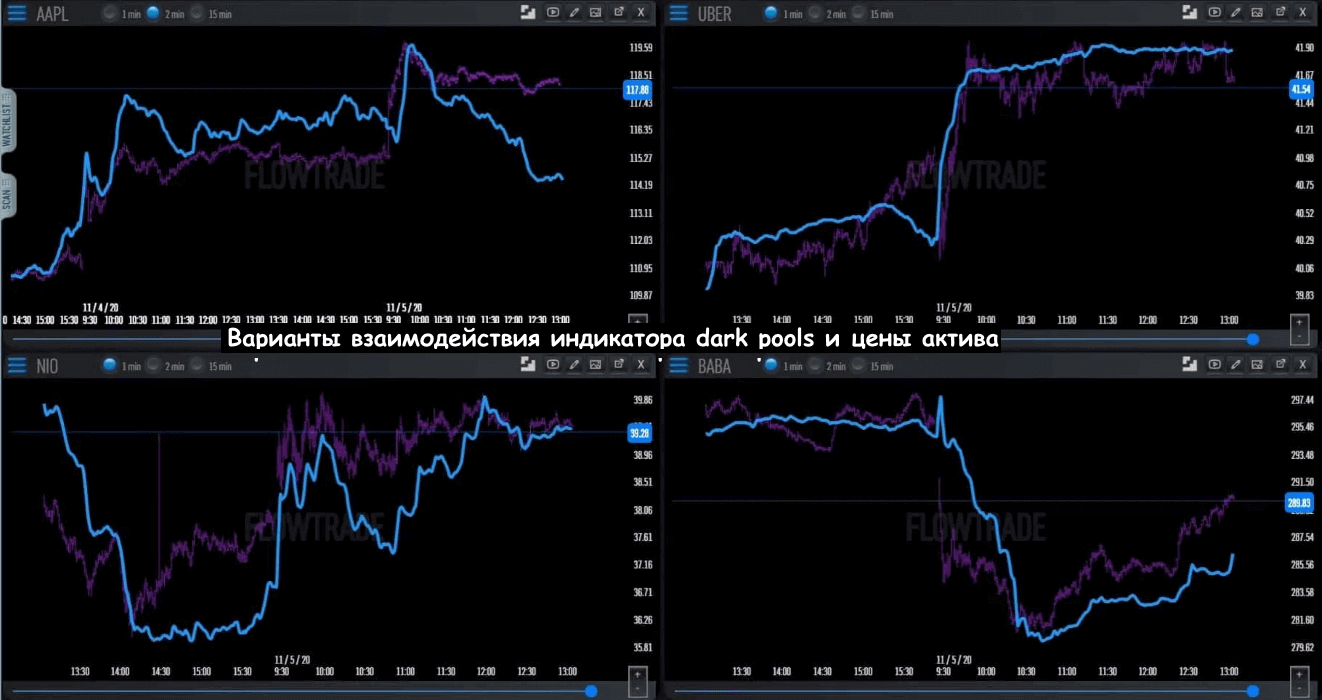Viewport: 1322px width, 700px height.
Task: Open the SCAN side tab
Action: (7, 198)
